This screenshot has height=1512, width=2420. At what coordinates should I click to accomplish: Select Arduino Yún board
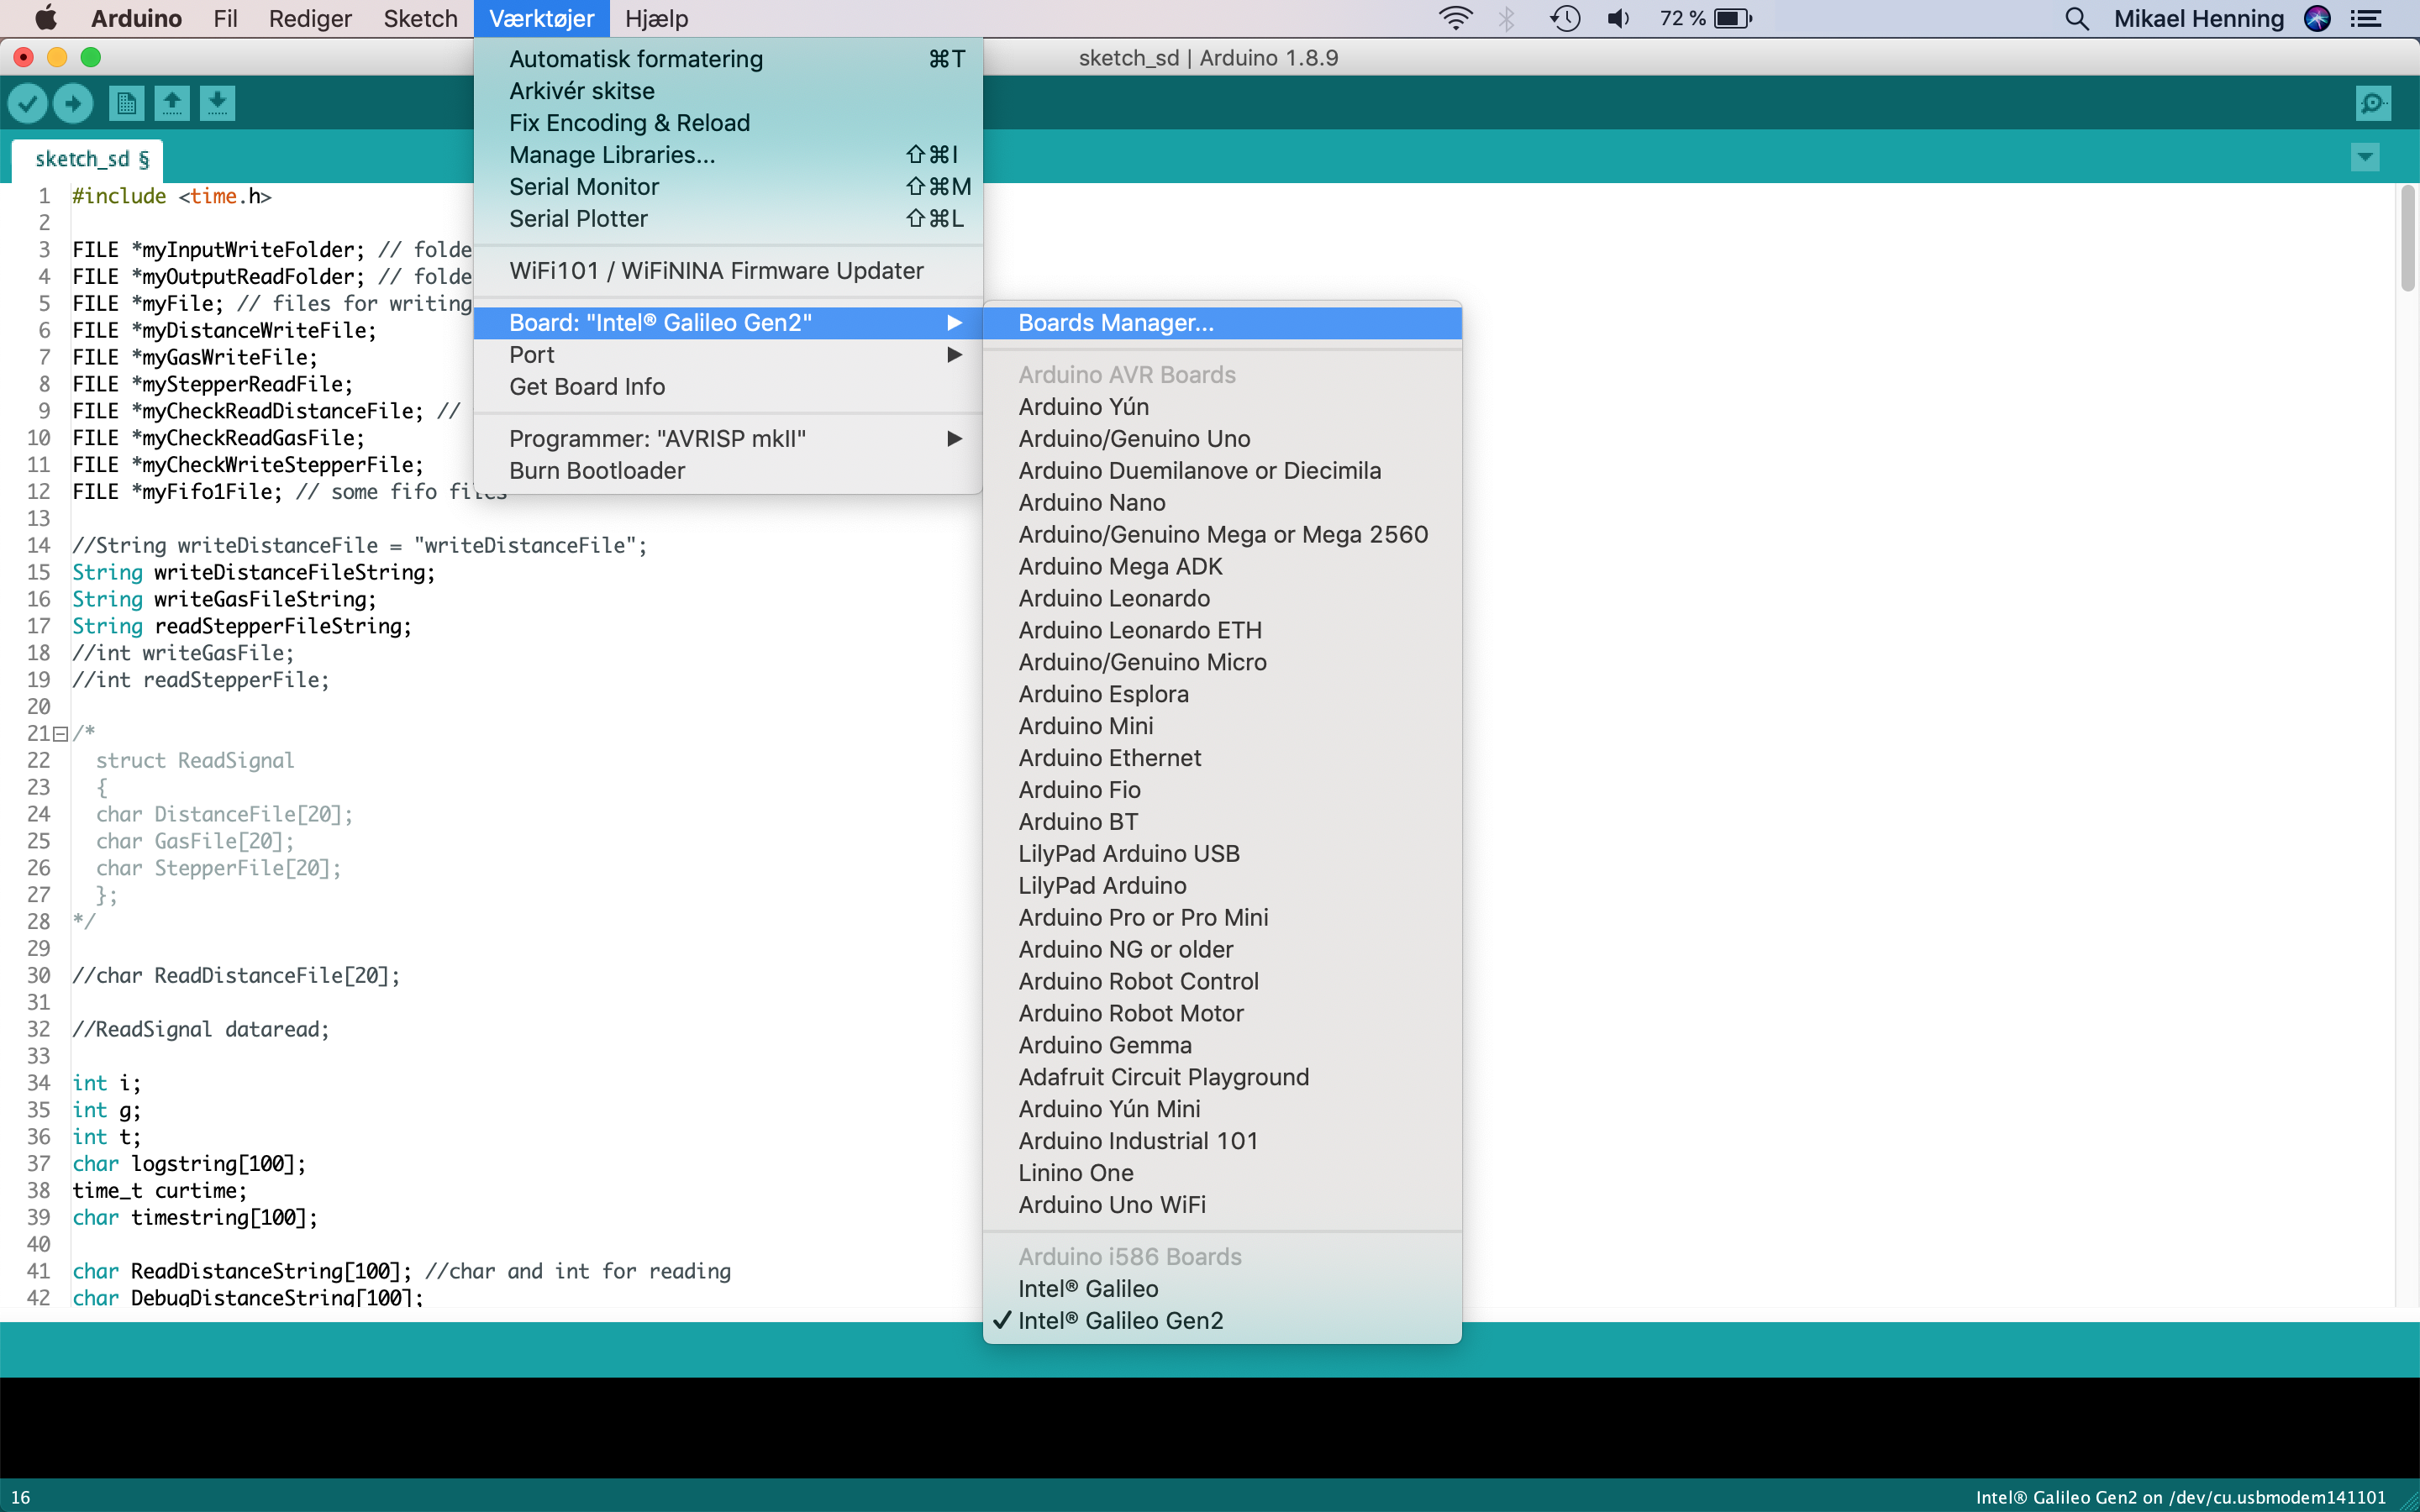pos(1222,407)
